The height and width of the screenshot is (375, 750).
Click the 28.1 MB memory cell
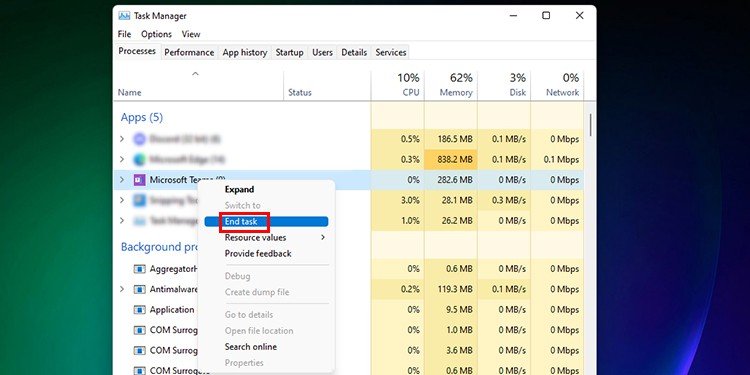pos(451,200)
